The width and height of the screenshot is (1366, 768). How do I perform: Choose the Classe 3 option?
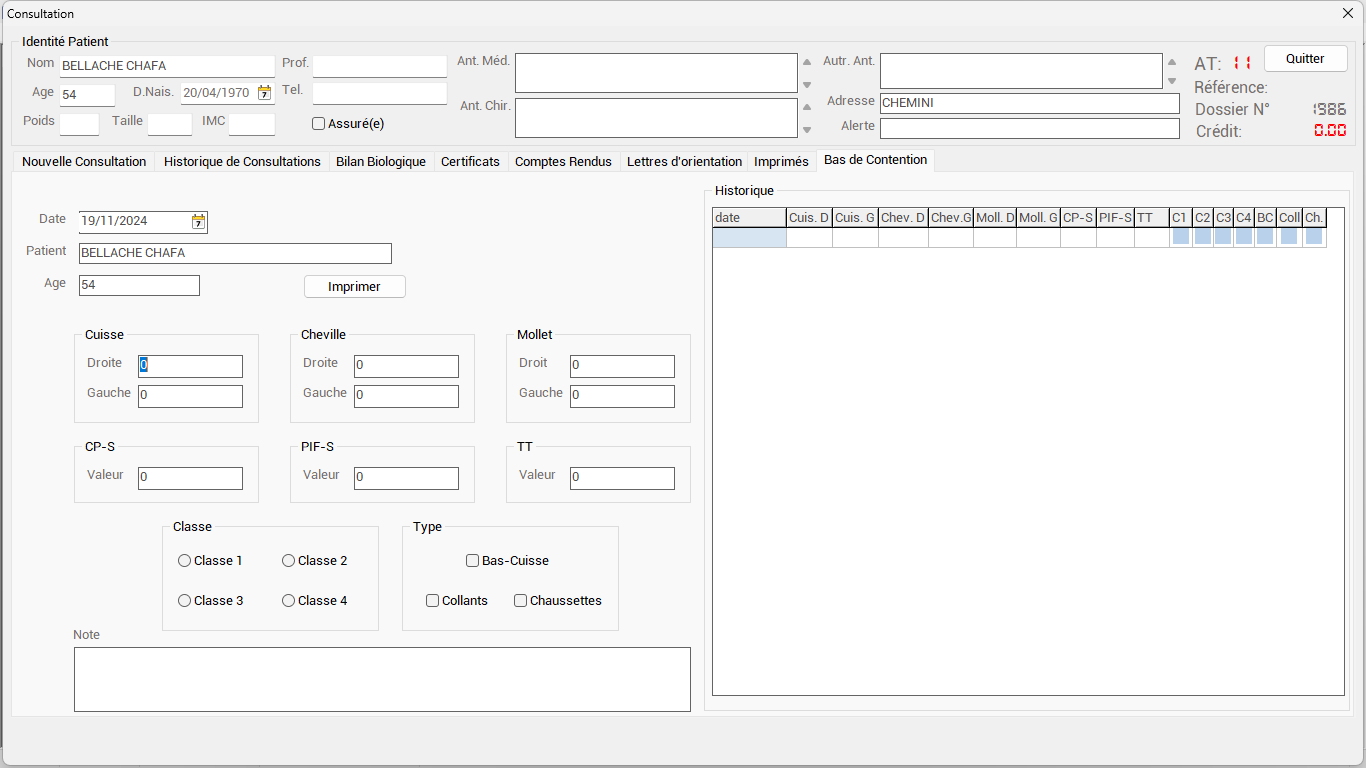pos(185,601)
